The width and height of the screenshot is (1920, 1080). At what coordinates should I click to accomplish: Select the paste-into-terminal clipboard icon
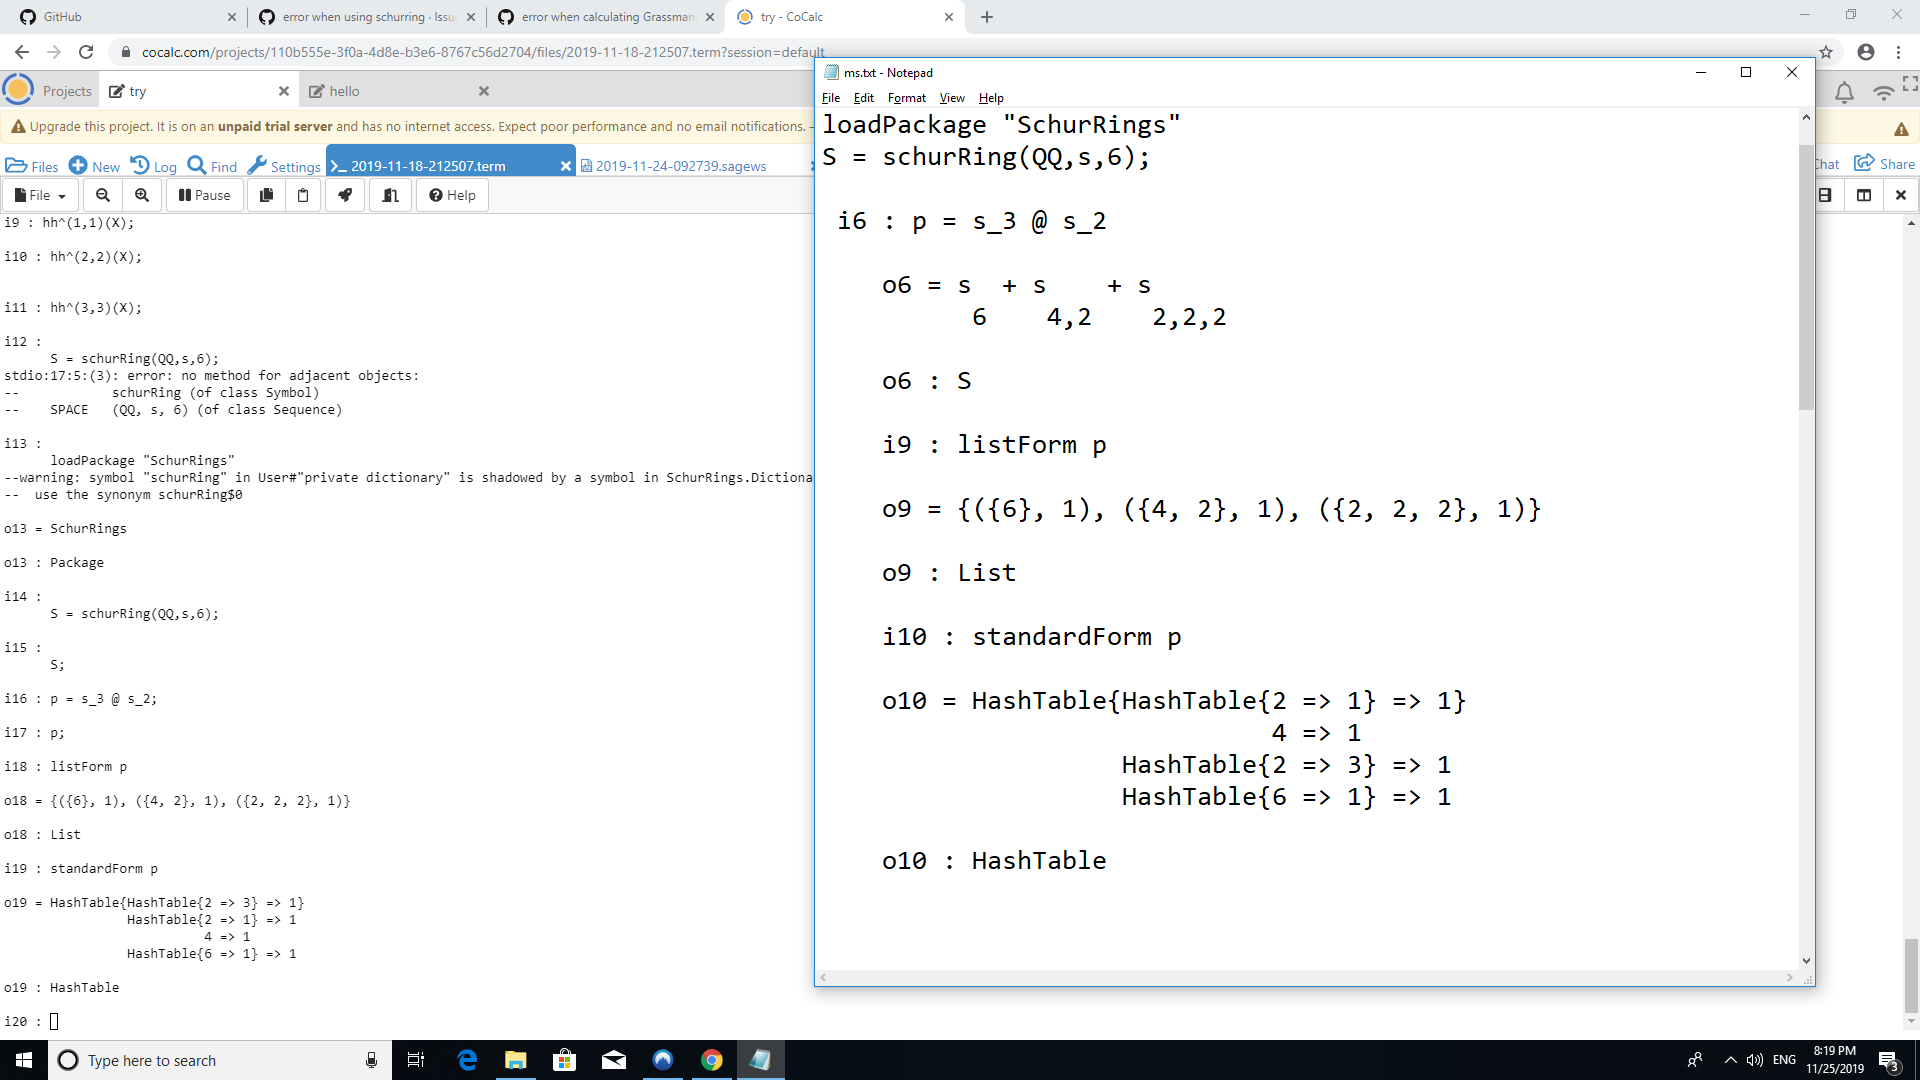(x=303, y=195)
